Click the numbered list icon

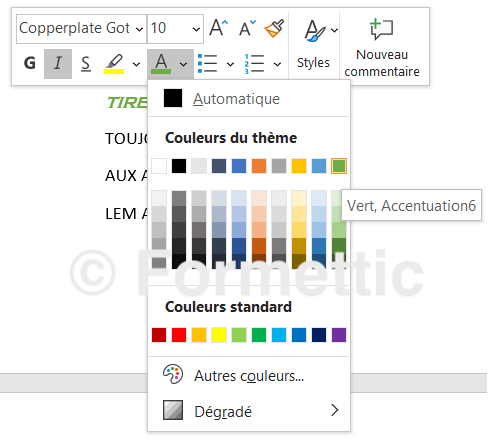[x=254, y=64]
